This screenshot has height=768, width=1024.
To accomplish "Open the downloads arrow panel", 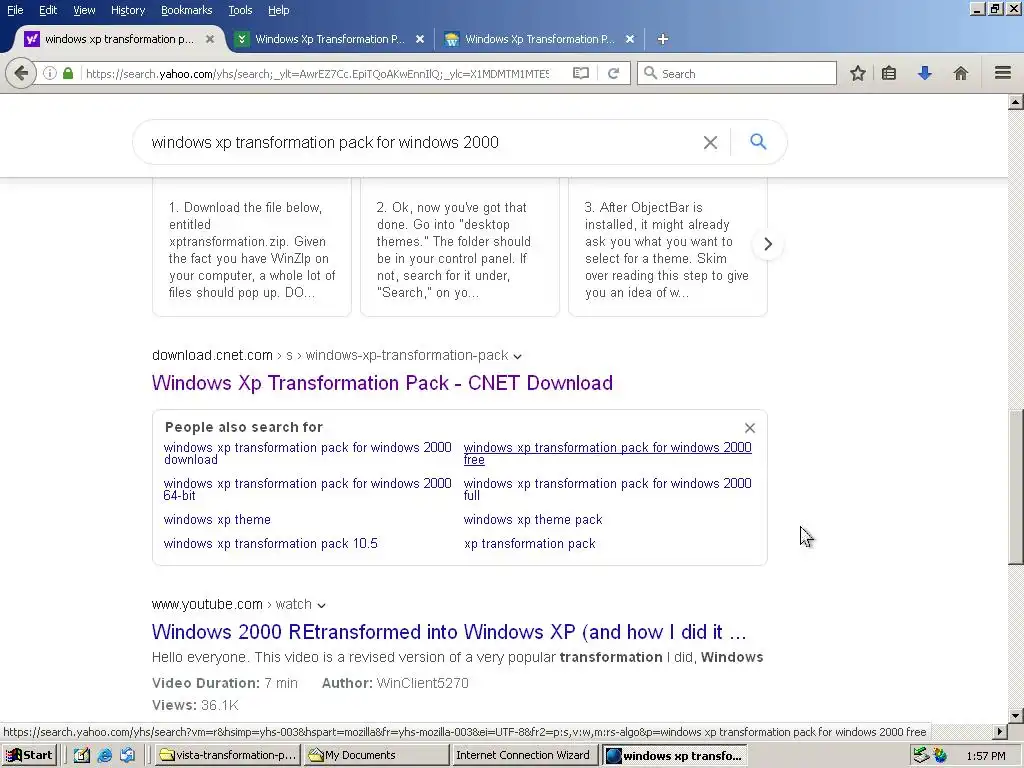I will tap(925, 73).
